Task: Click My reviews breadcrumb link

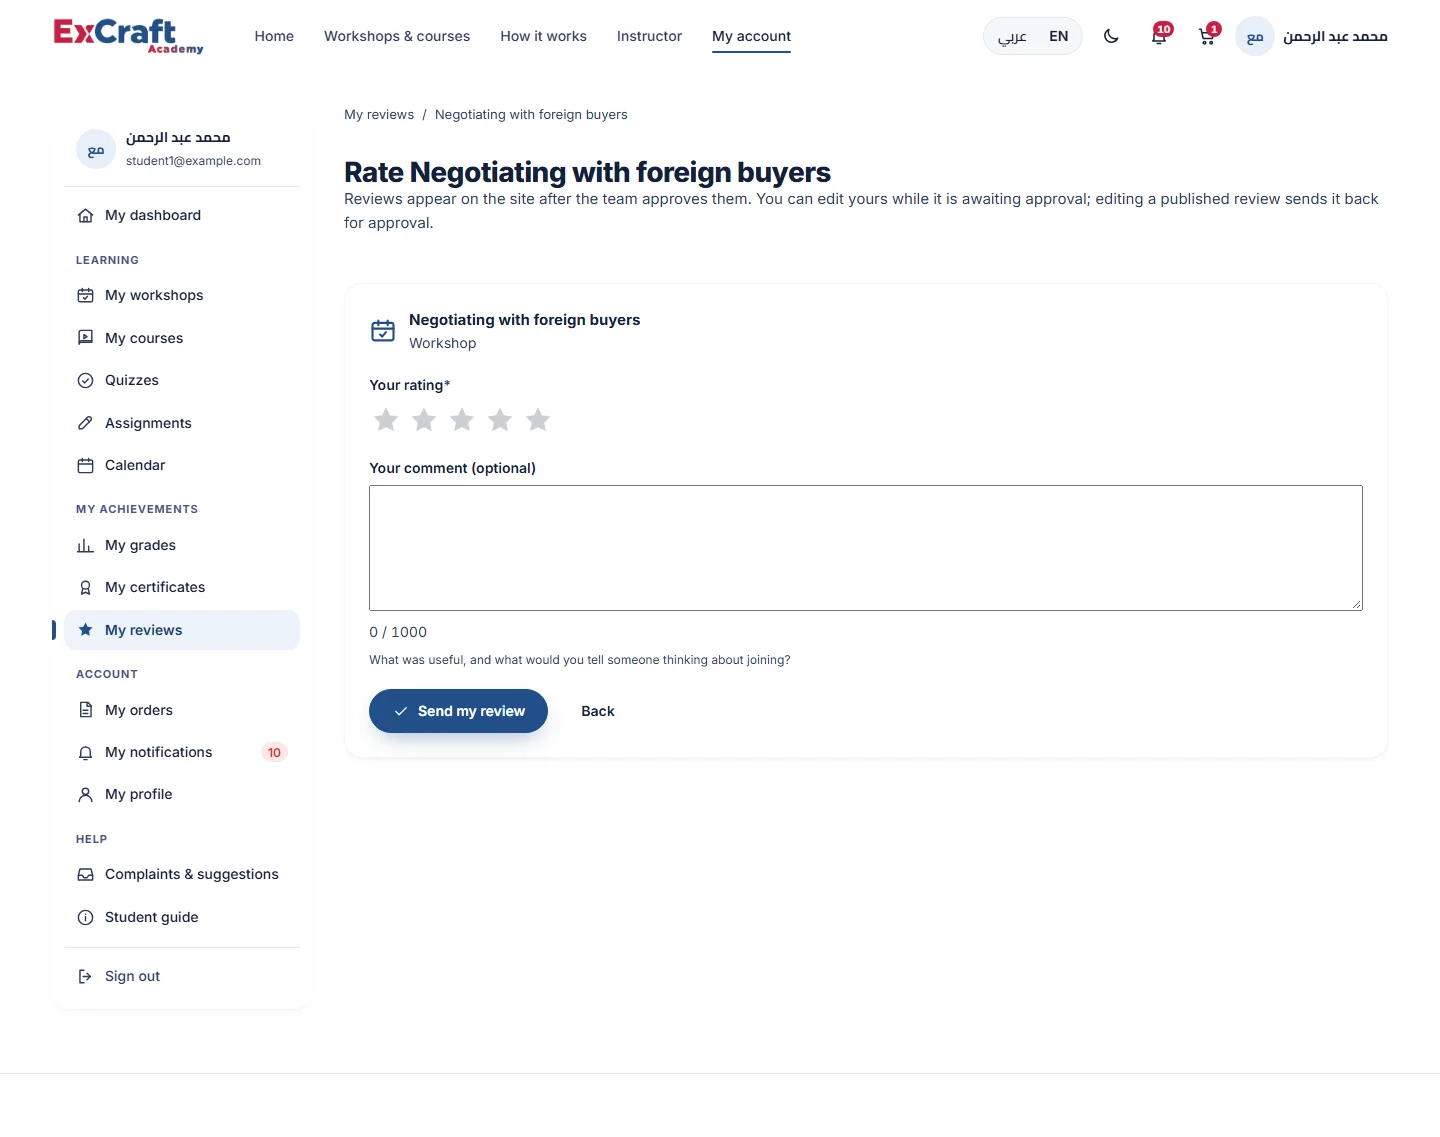Action: [379, 115]
